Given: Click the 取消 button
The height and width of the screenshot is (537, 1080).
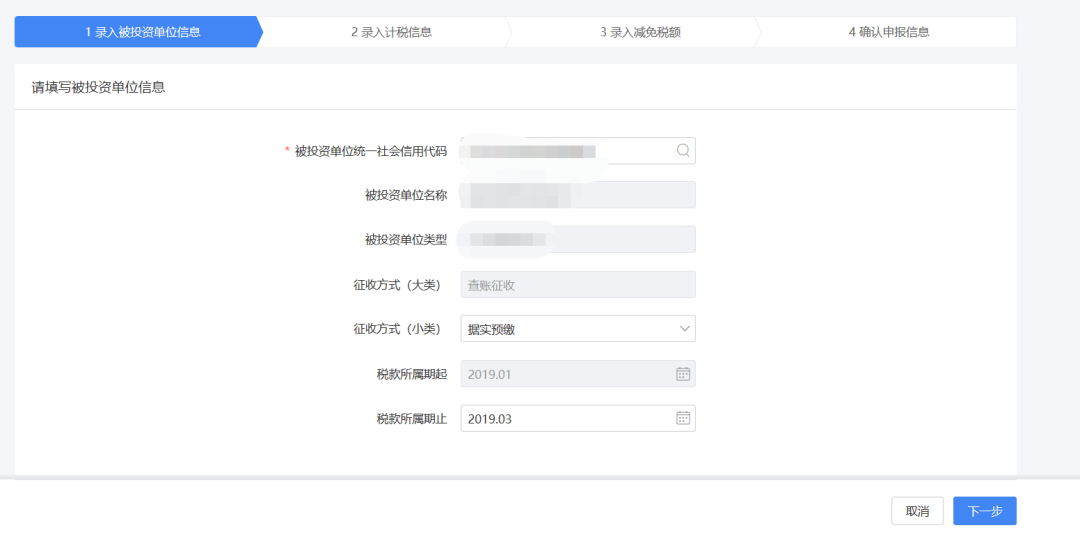Looking at the screenshot, I should [917, 511].
